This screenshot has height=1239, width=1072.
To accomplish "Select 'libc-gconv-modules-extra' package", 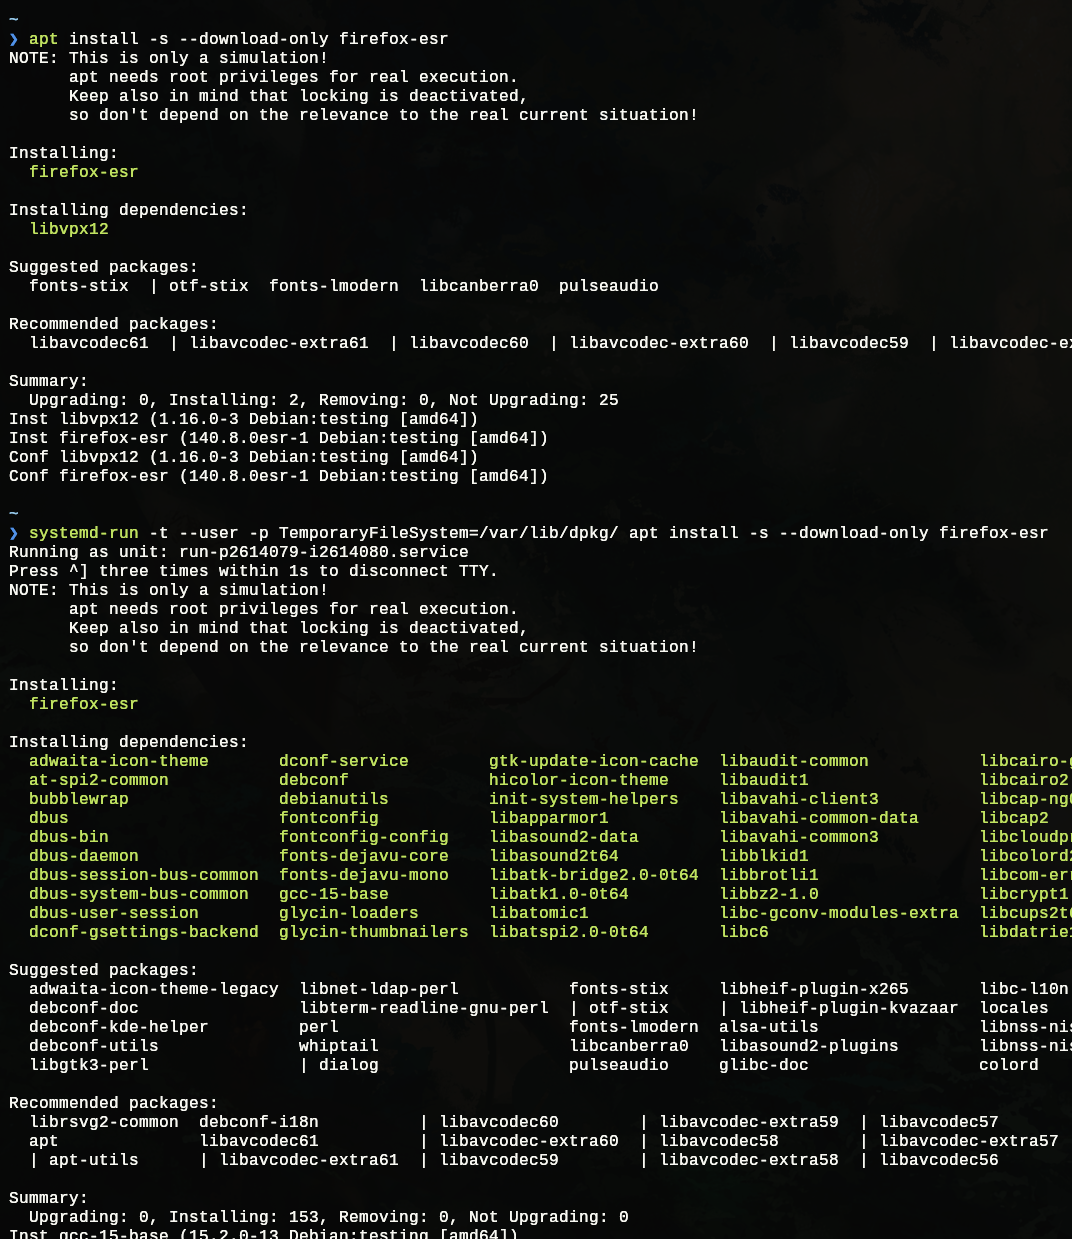I will click(x=839, y=913).
